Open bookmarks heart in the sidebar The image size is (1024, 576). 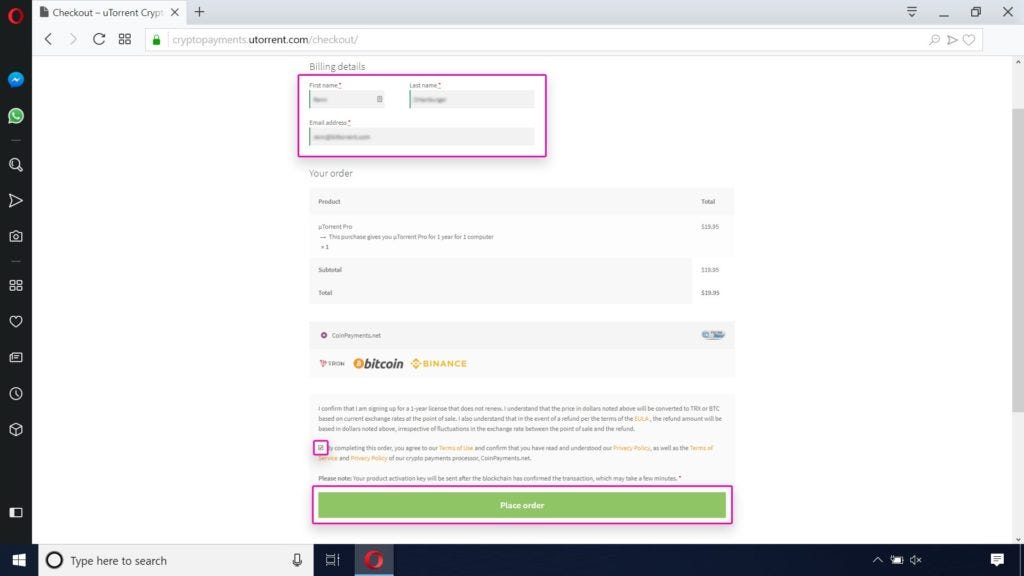pos(16,321)
